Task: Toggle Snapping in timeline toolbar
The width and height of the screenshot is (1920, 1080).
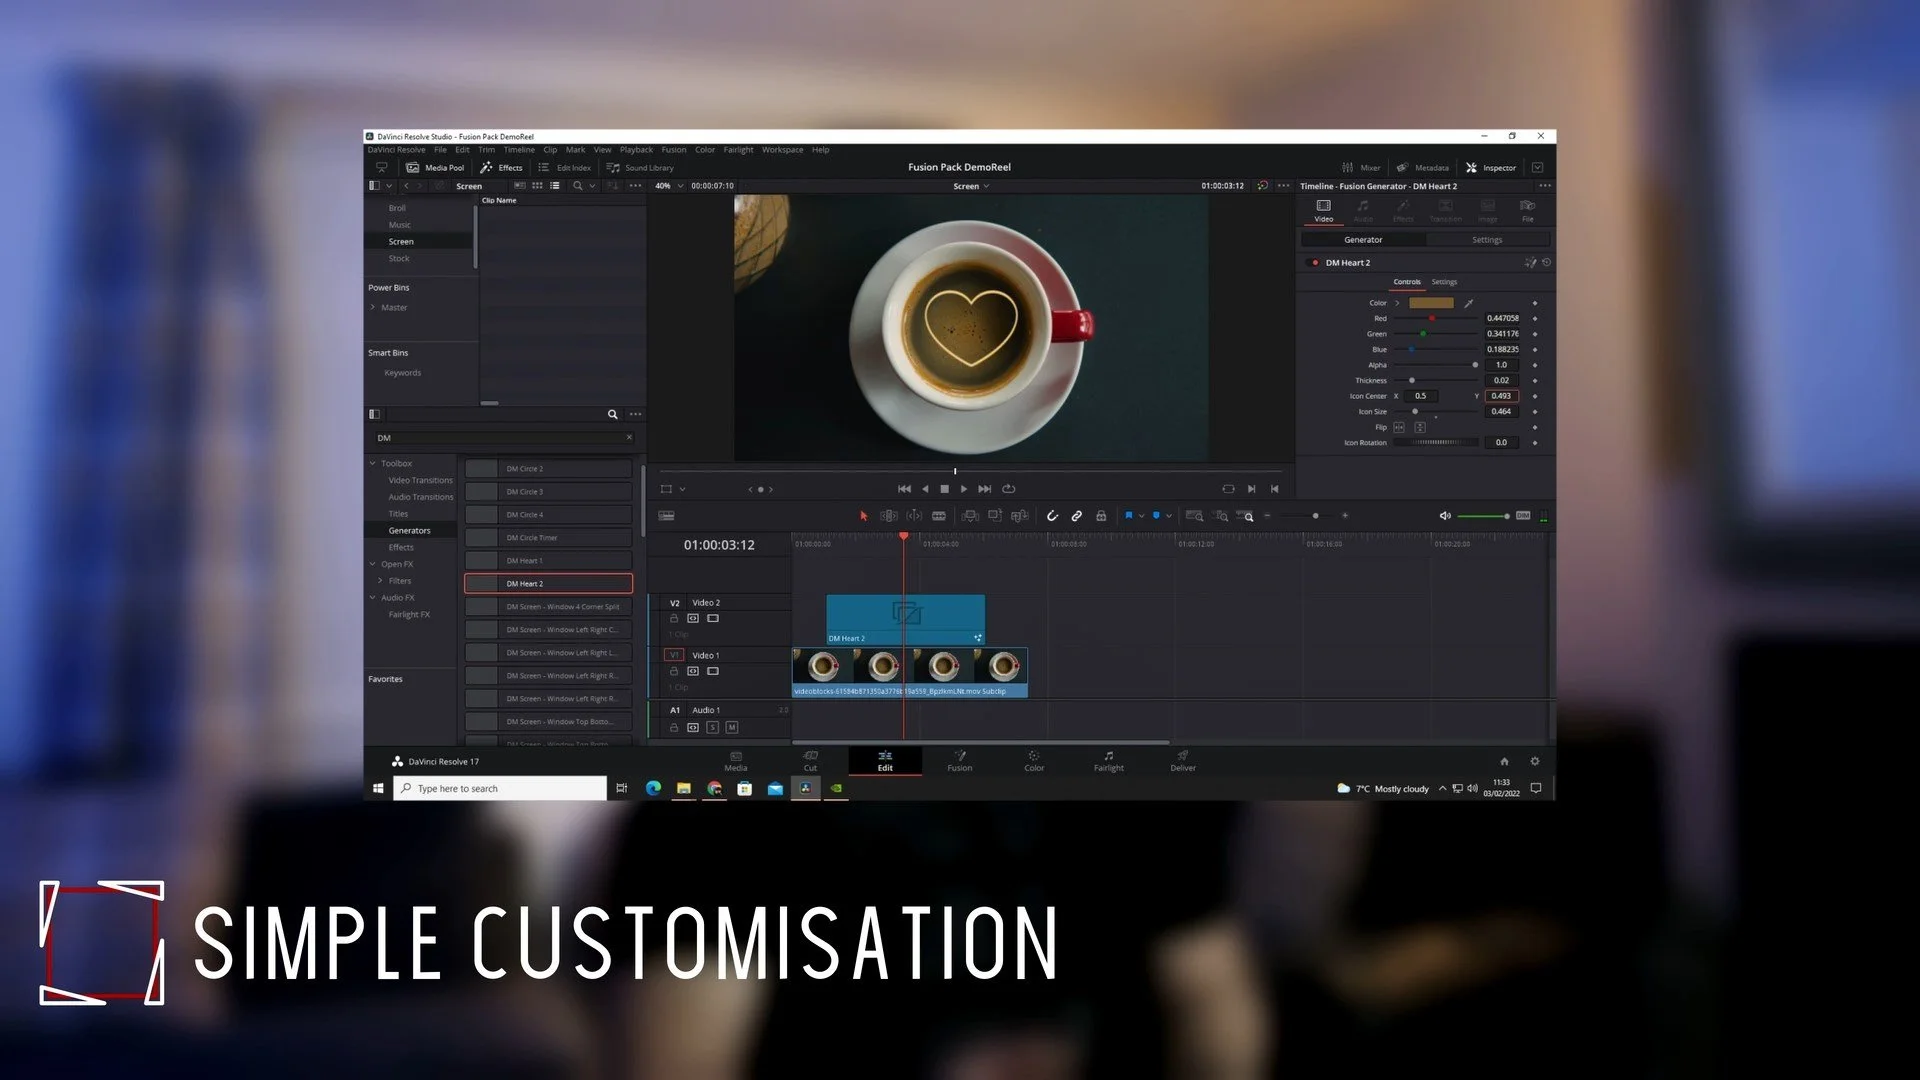Action: 1052,516
